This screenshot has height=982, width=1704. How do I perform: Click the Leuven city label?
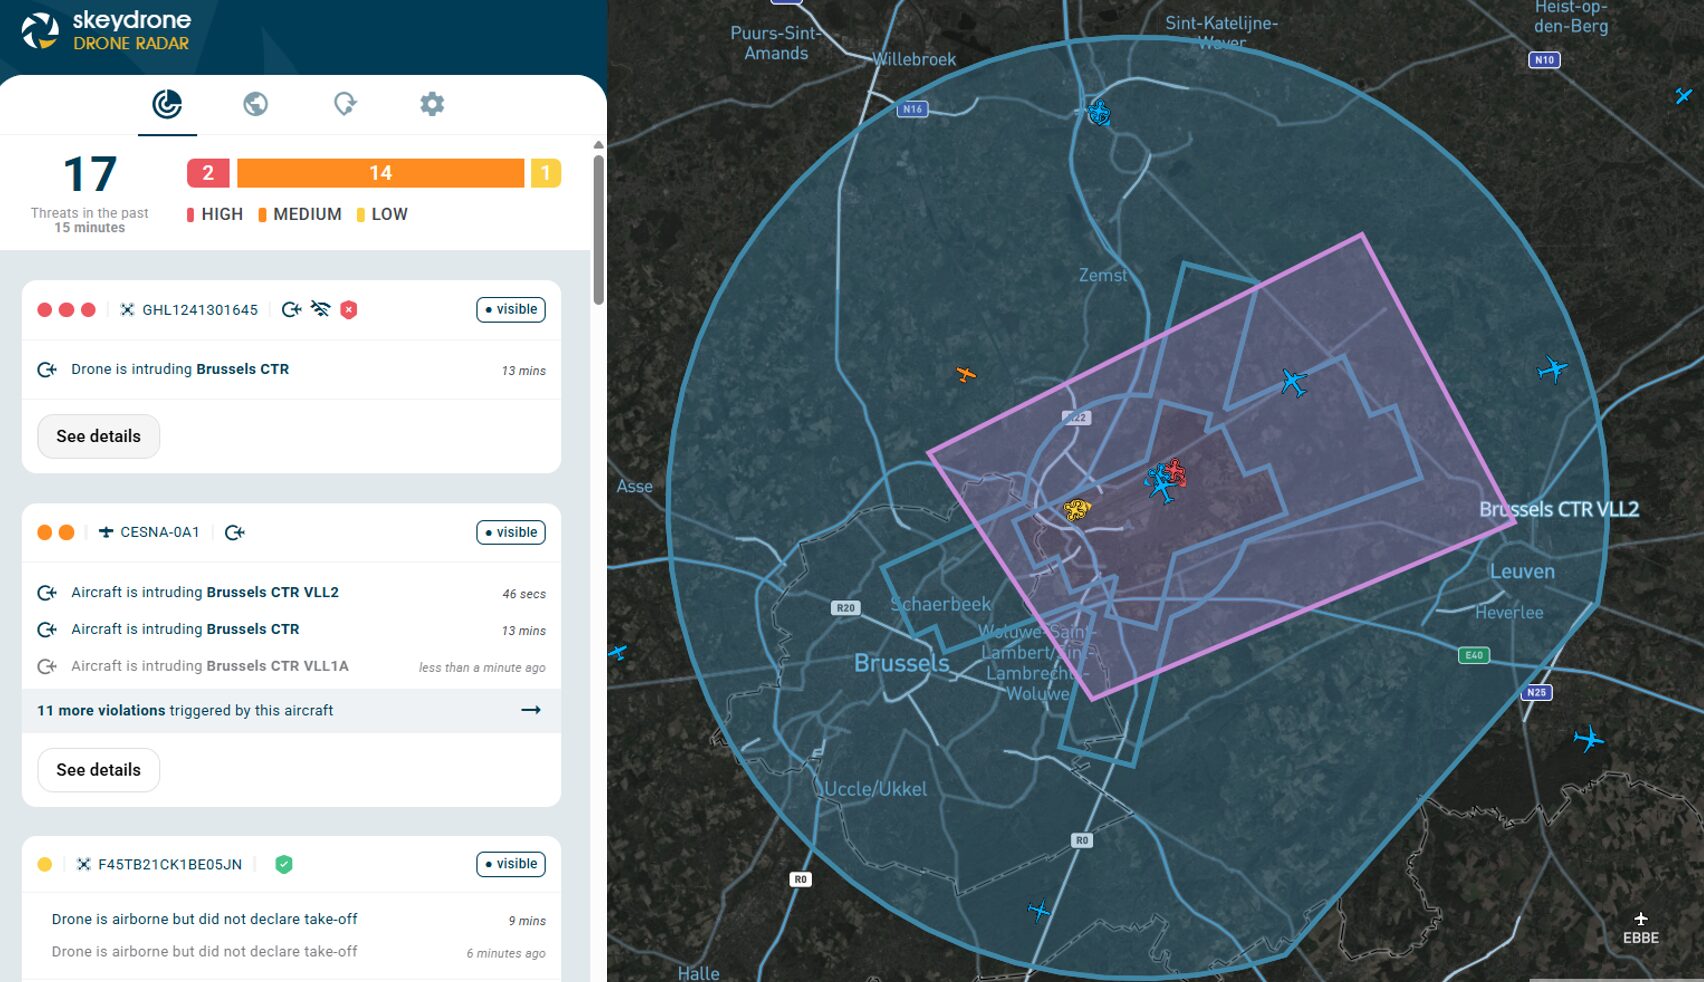coord(1522,572)
